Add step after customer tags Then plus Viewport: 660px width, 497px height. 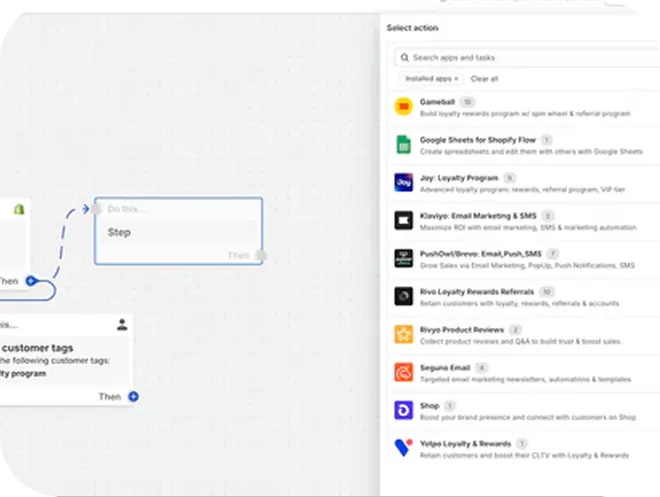point(133,397)
